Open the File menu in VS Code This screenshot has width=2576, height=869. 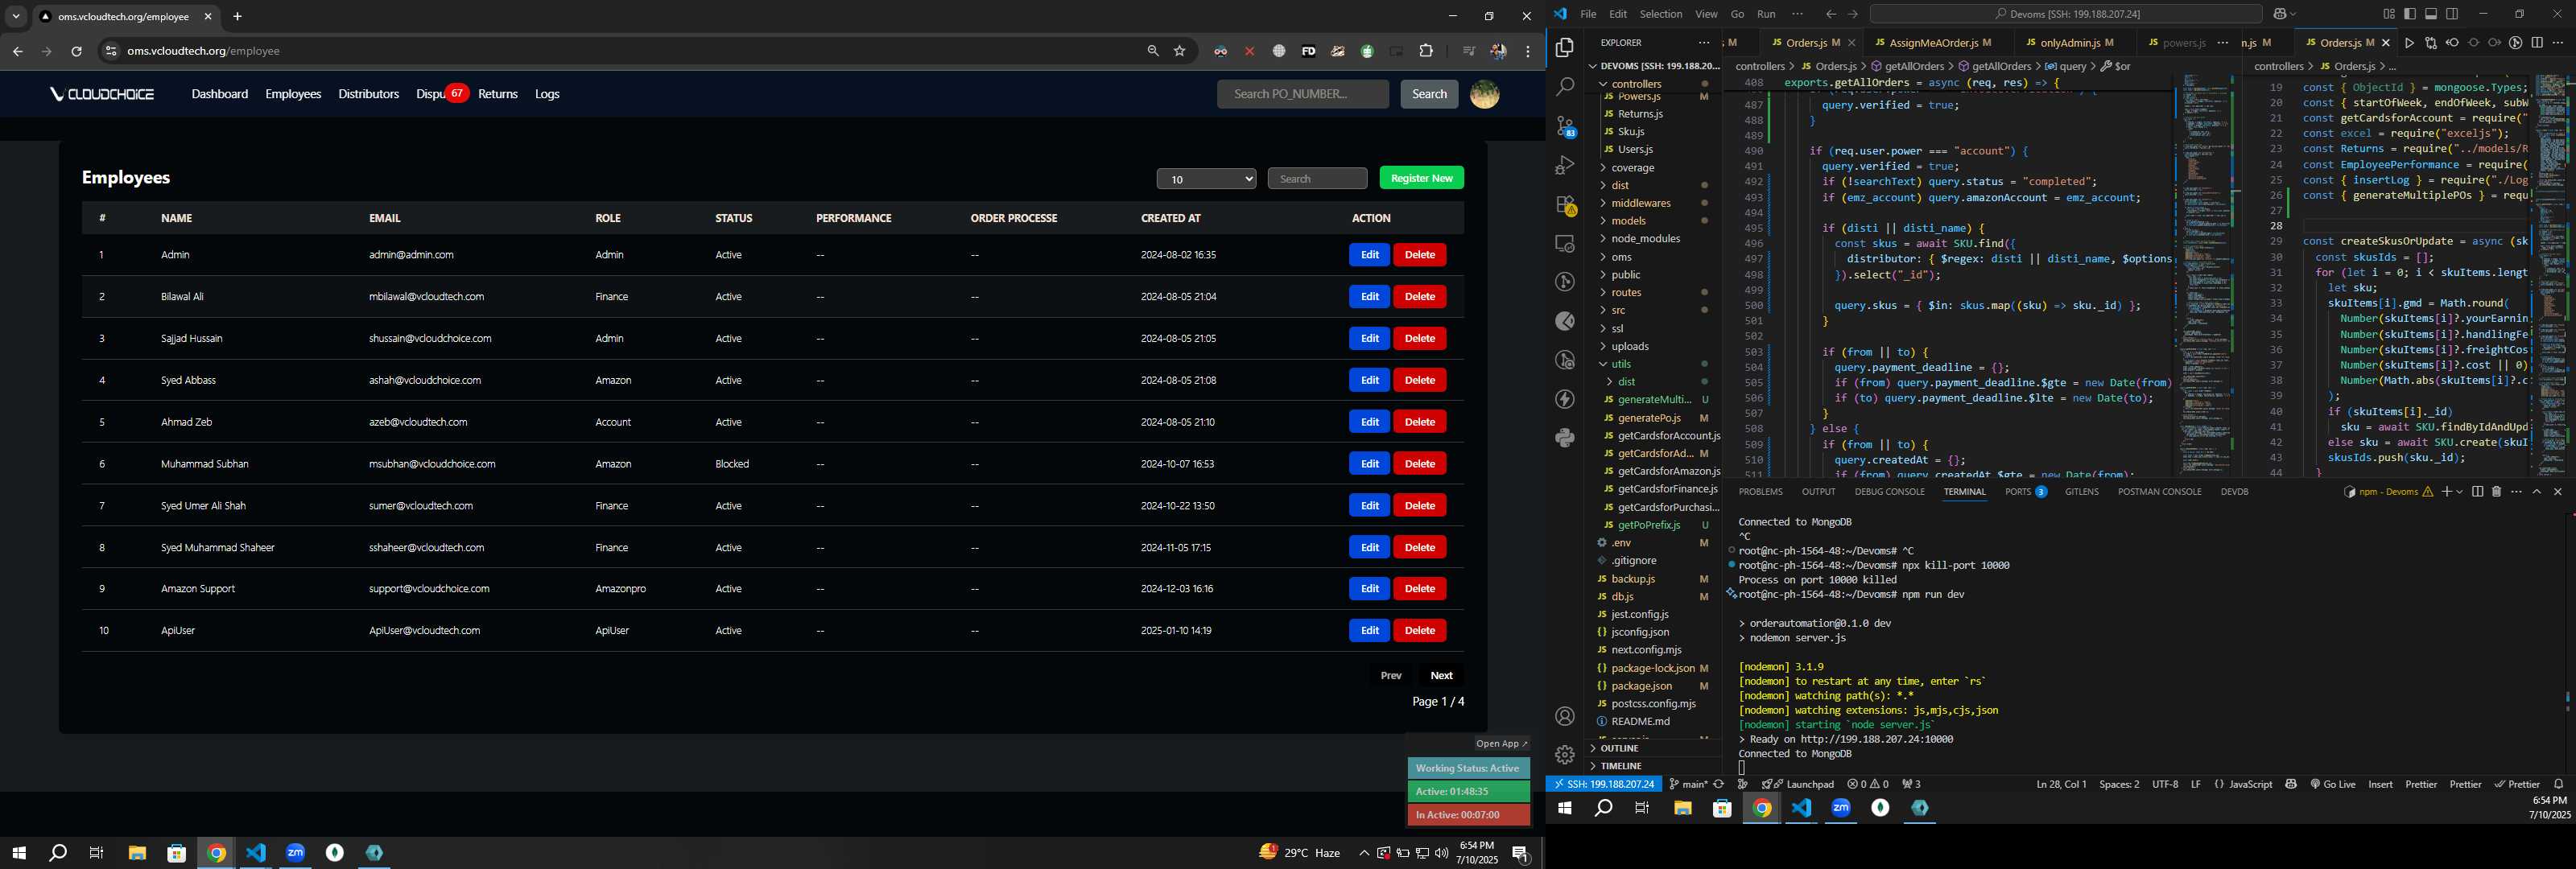coord(1588,14)
